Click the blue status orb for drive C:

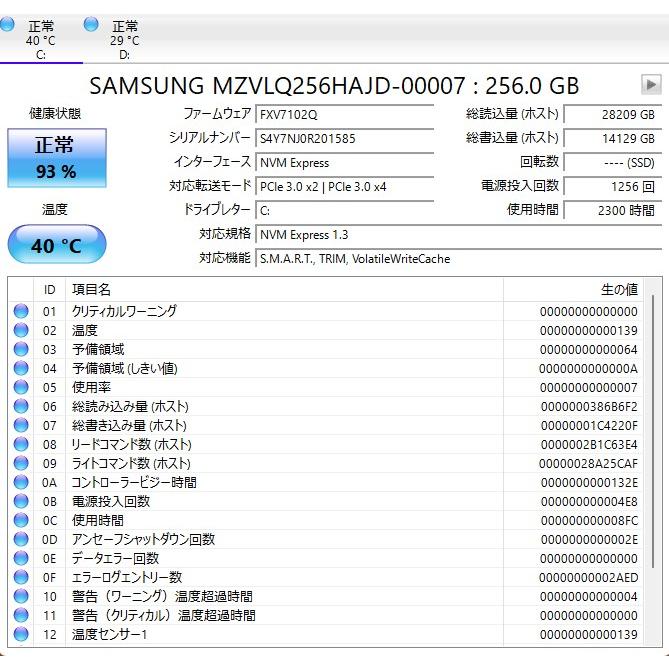6,24
